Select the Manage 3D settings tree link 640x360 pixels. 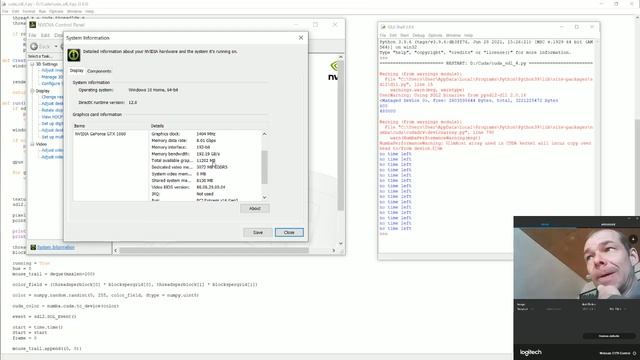(x=52, y=77)
